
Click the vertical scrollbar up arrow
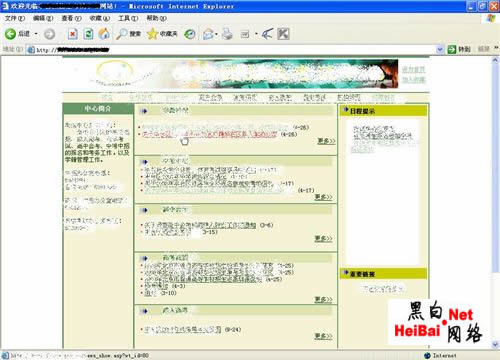(x=495, y=61)
